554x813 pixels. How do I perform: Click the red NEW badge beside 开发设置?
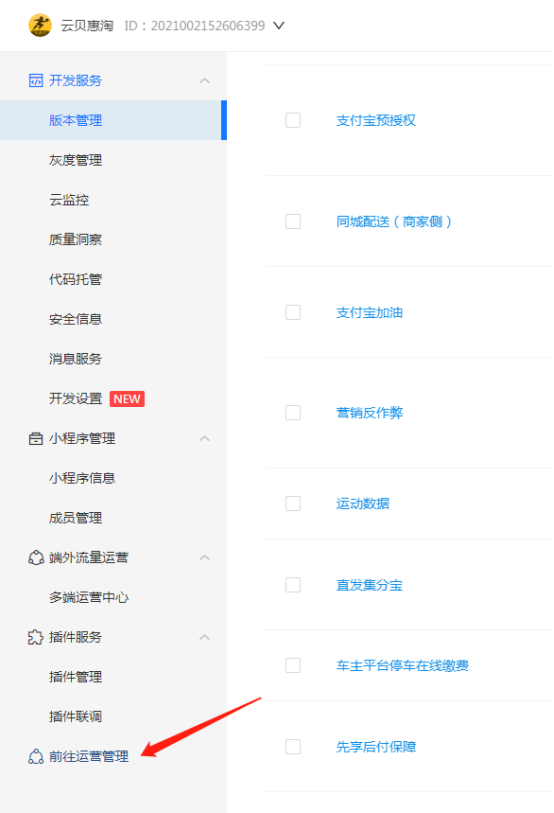pos(127,399)
